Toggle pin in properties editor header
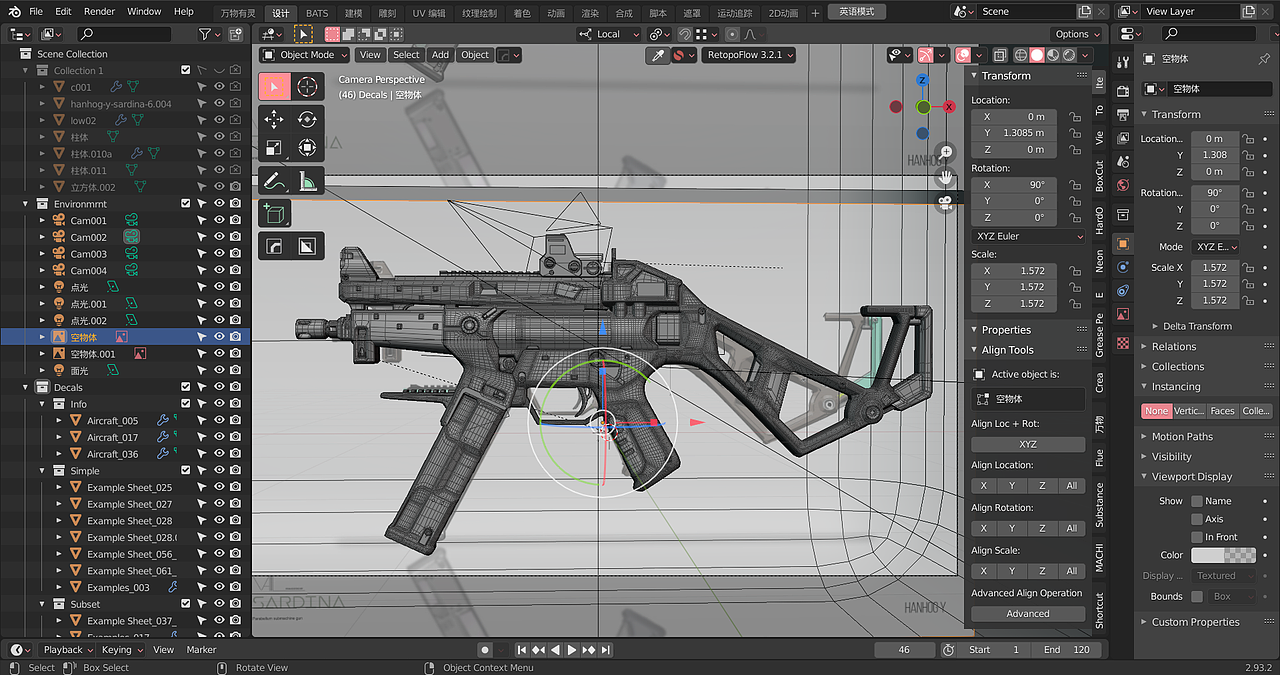Viewport: 1280px width, 675px height. click(x=1264, y=59)
